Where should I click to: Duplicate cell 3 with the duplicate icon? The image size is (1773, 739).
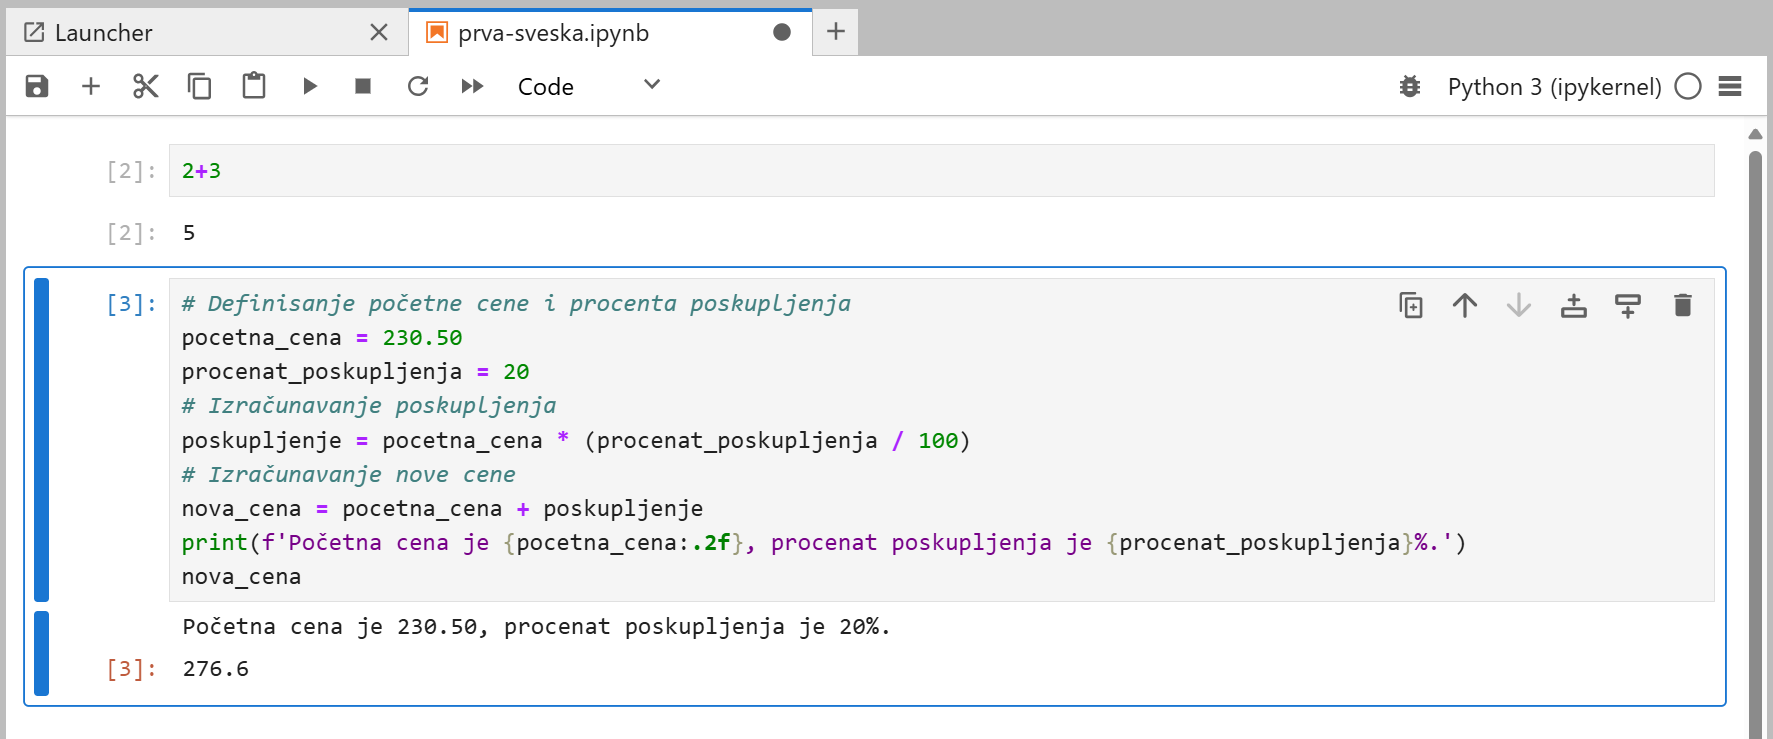click(x=1411, y=305)
